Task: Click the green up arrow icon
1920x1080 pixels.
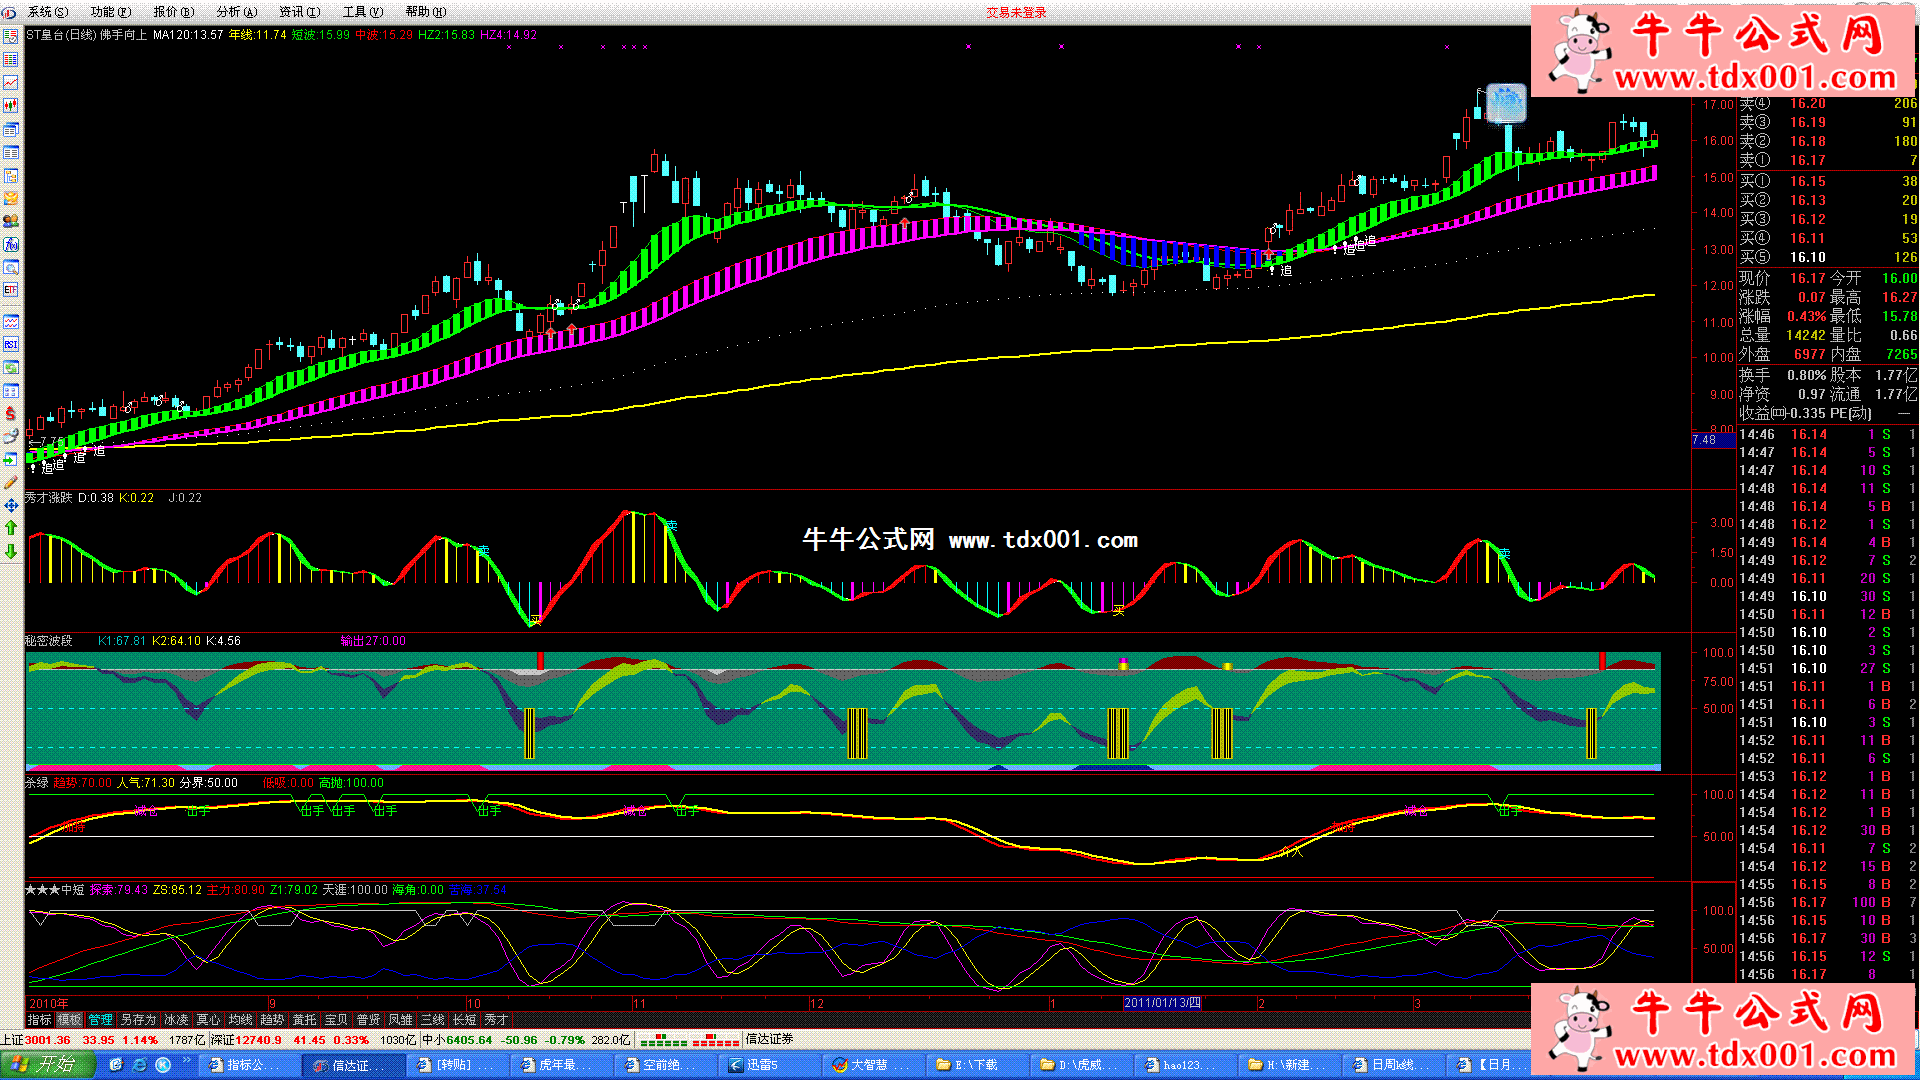Action: [x=11, y=528]
